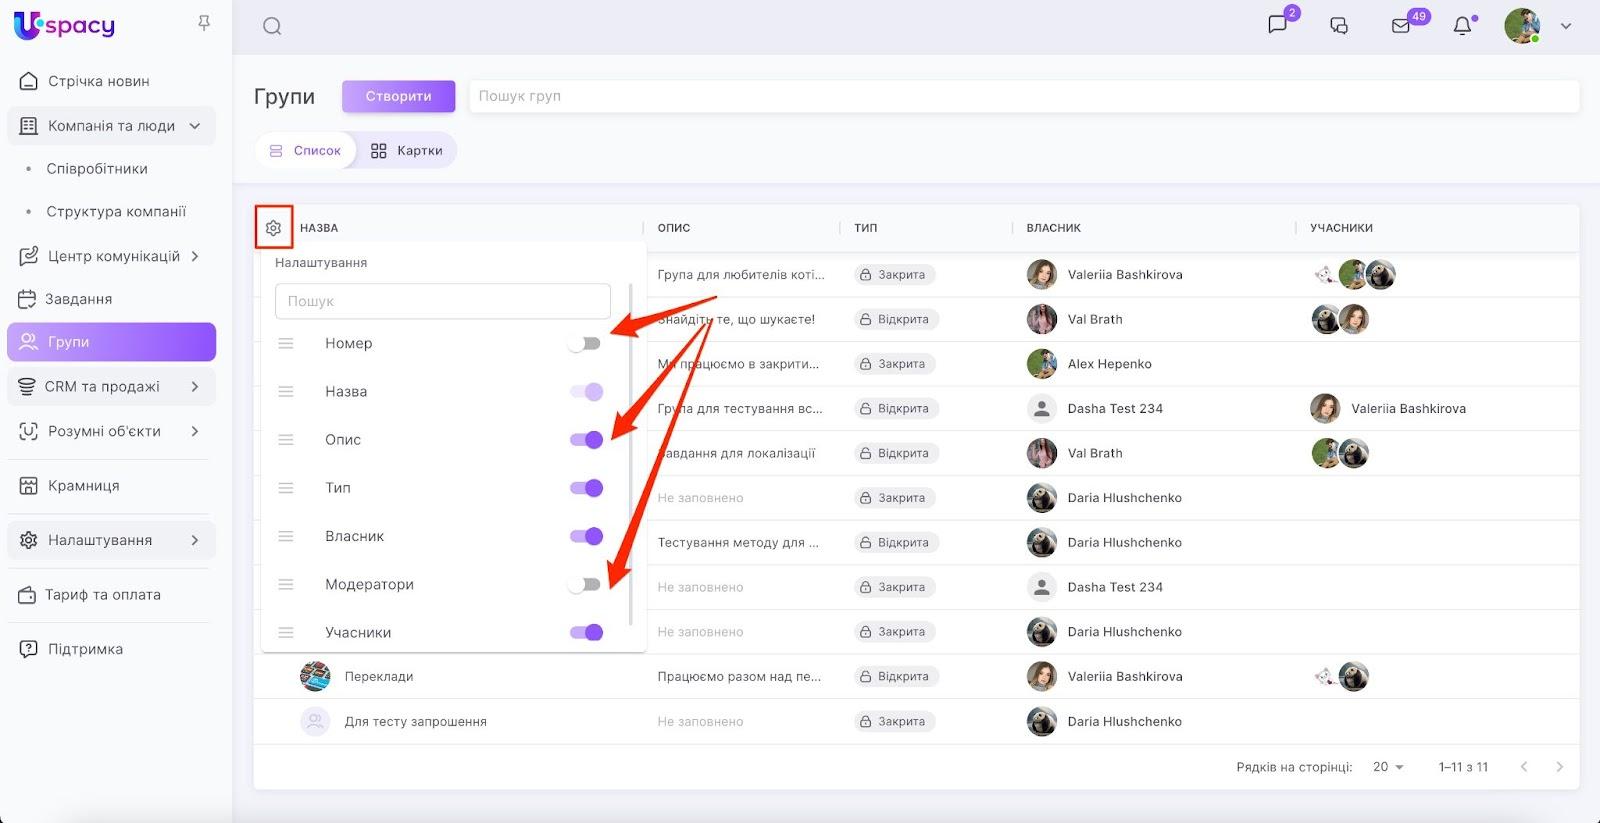The image size is (1600, 823).
Task: Open the discussions bubble icon in header
Action: click(1339, 26)
